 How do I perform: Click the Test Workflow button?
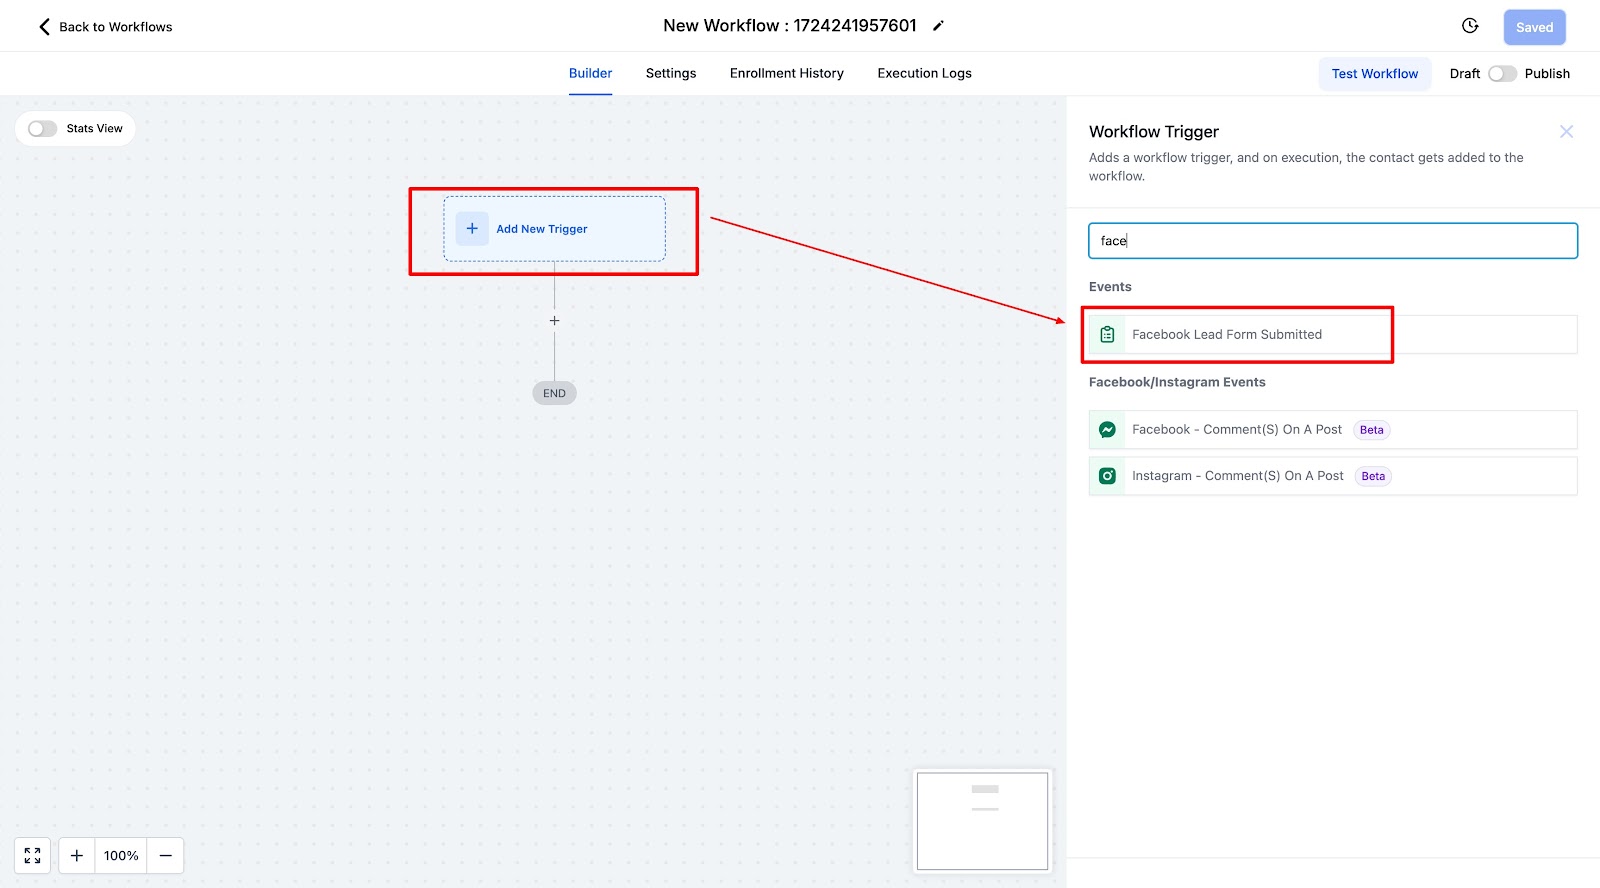click(1375, 74)
